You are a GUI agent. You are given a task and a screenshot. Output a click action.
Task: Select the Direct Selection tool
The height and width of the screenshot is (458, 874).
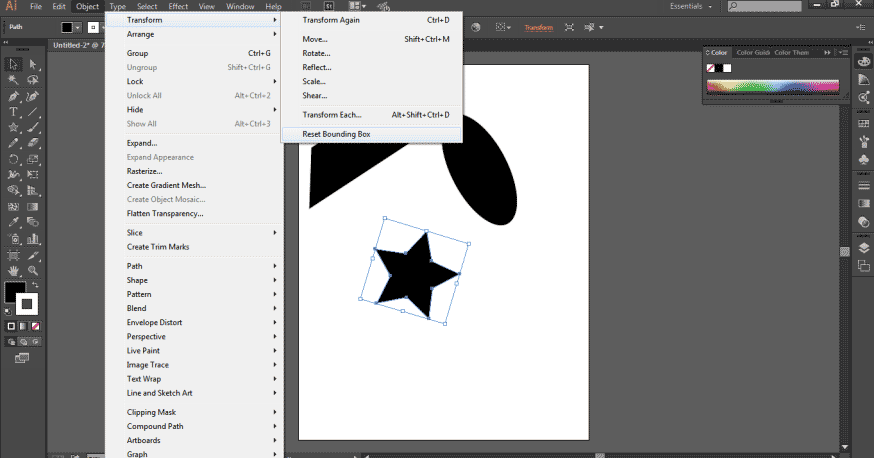click(33, 64)
